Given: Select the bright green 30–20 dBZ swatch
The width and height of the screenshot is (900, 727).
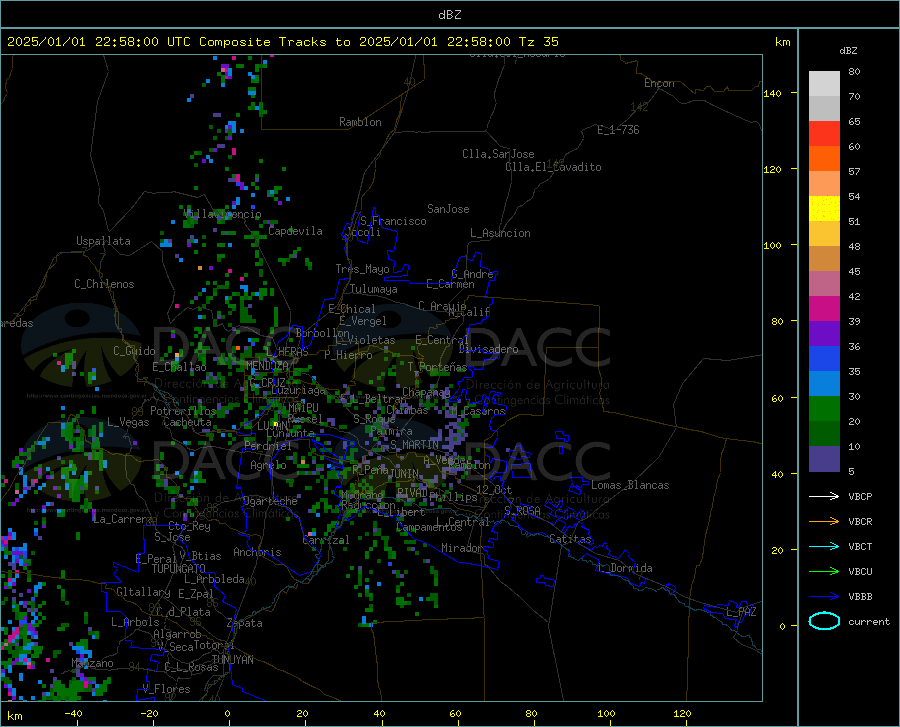Looking at the screenshot, I should click(x=824, y=409).
